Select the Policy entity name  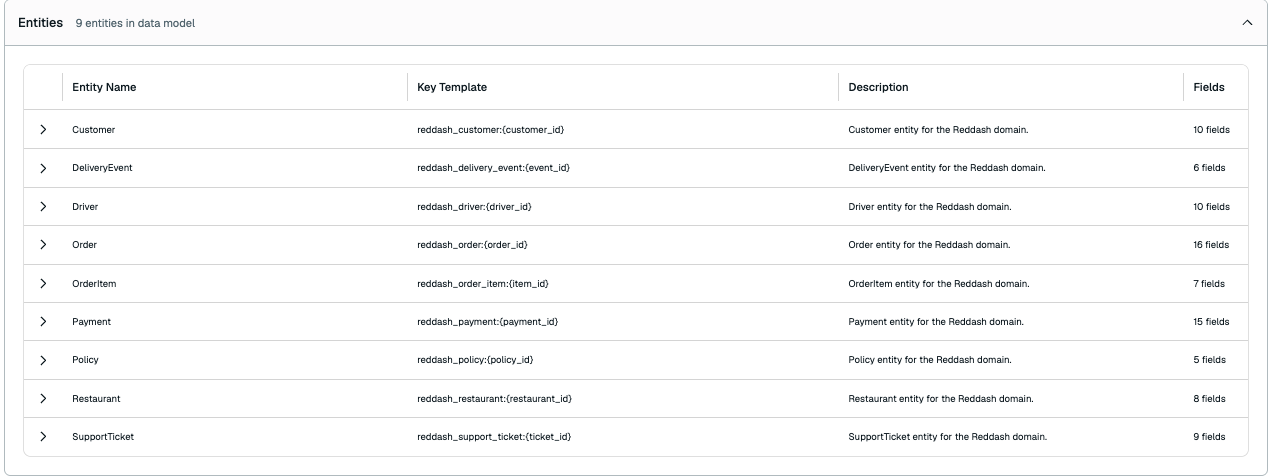pyautogui.click(x=85, y=360)
